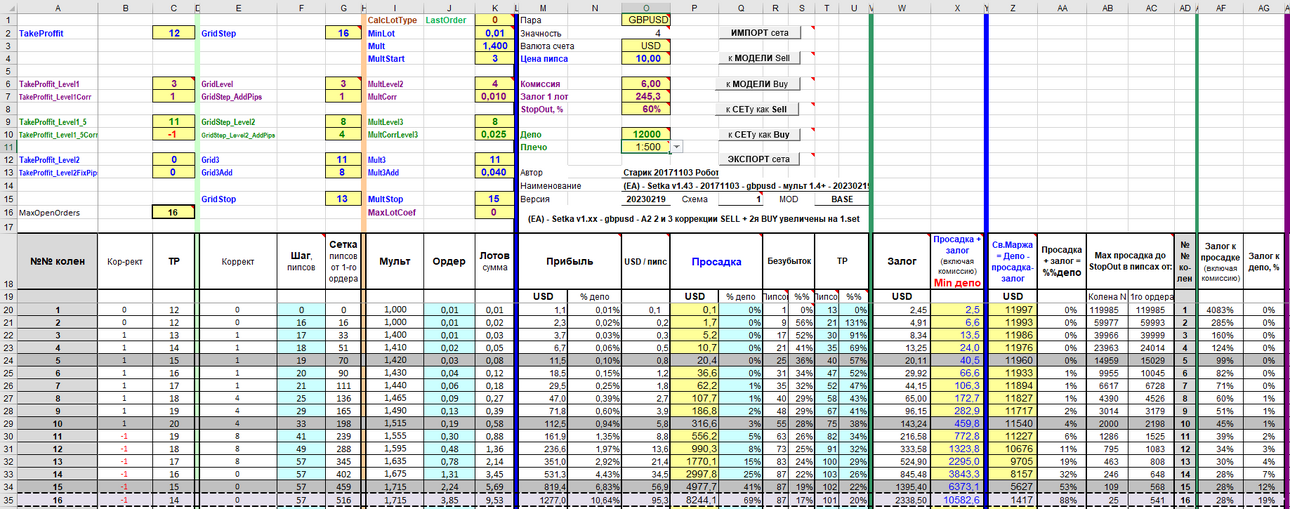This screenshot has width=1290, height=509.
Task: Click the Безубыток table header
Action: tap(788, 261)
